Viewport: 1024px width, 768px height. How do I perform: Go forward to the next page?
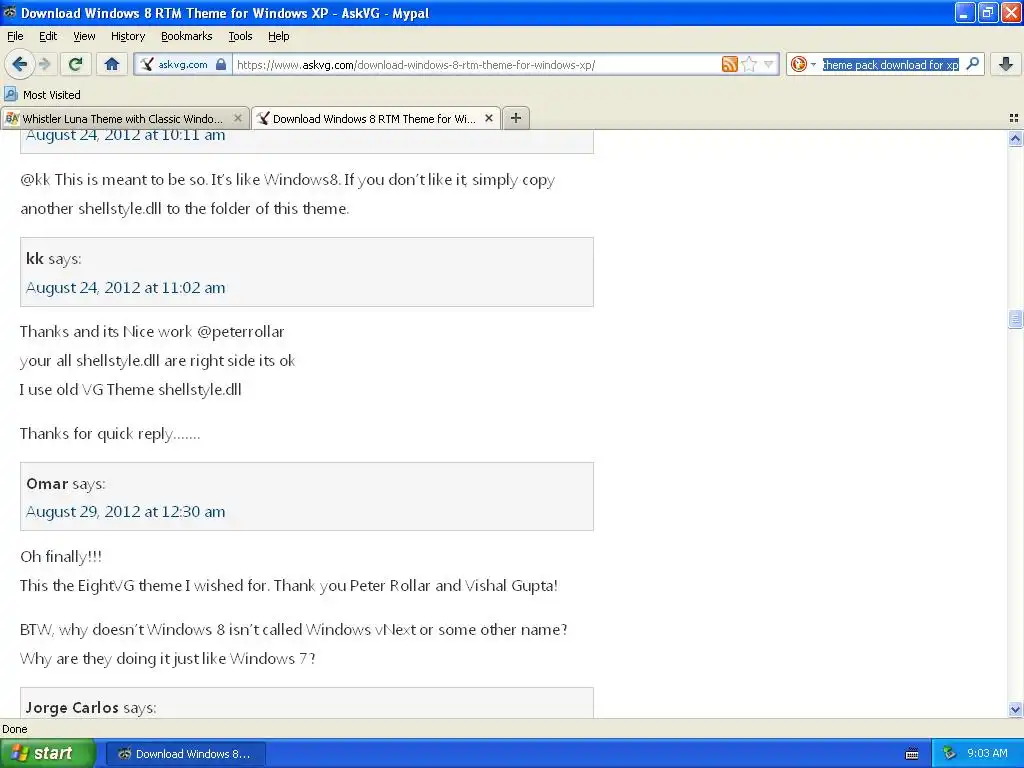coord(44,64)
